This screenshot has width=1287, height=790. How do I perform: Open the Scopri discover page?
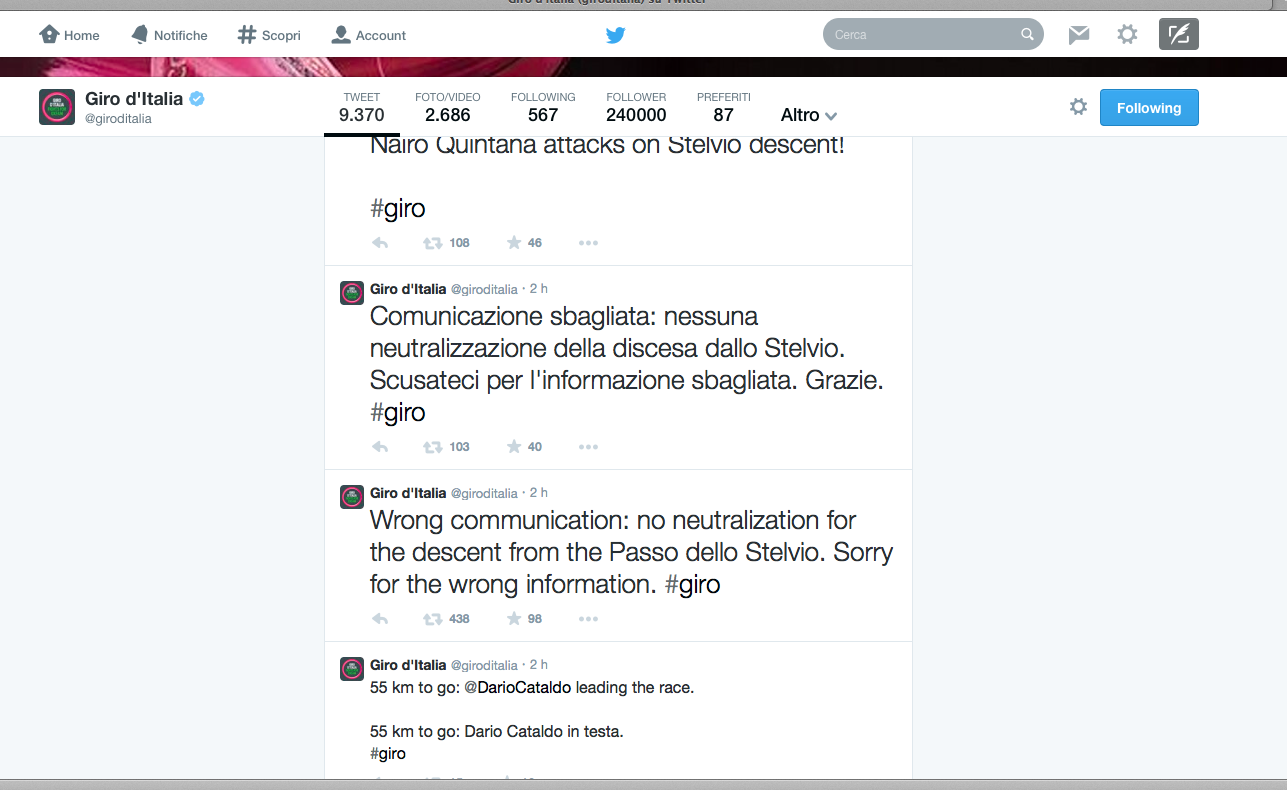coord(269,35)
